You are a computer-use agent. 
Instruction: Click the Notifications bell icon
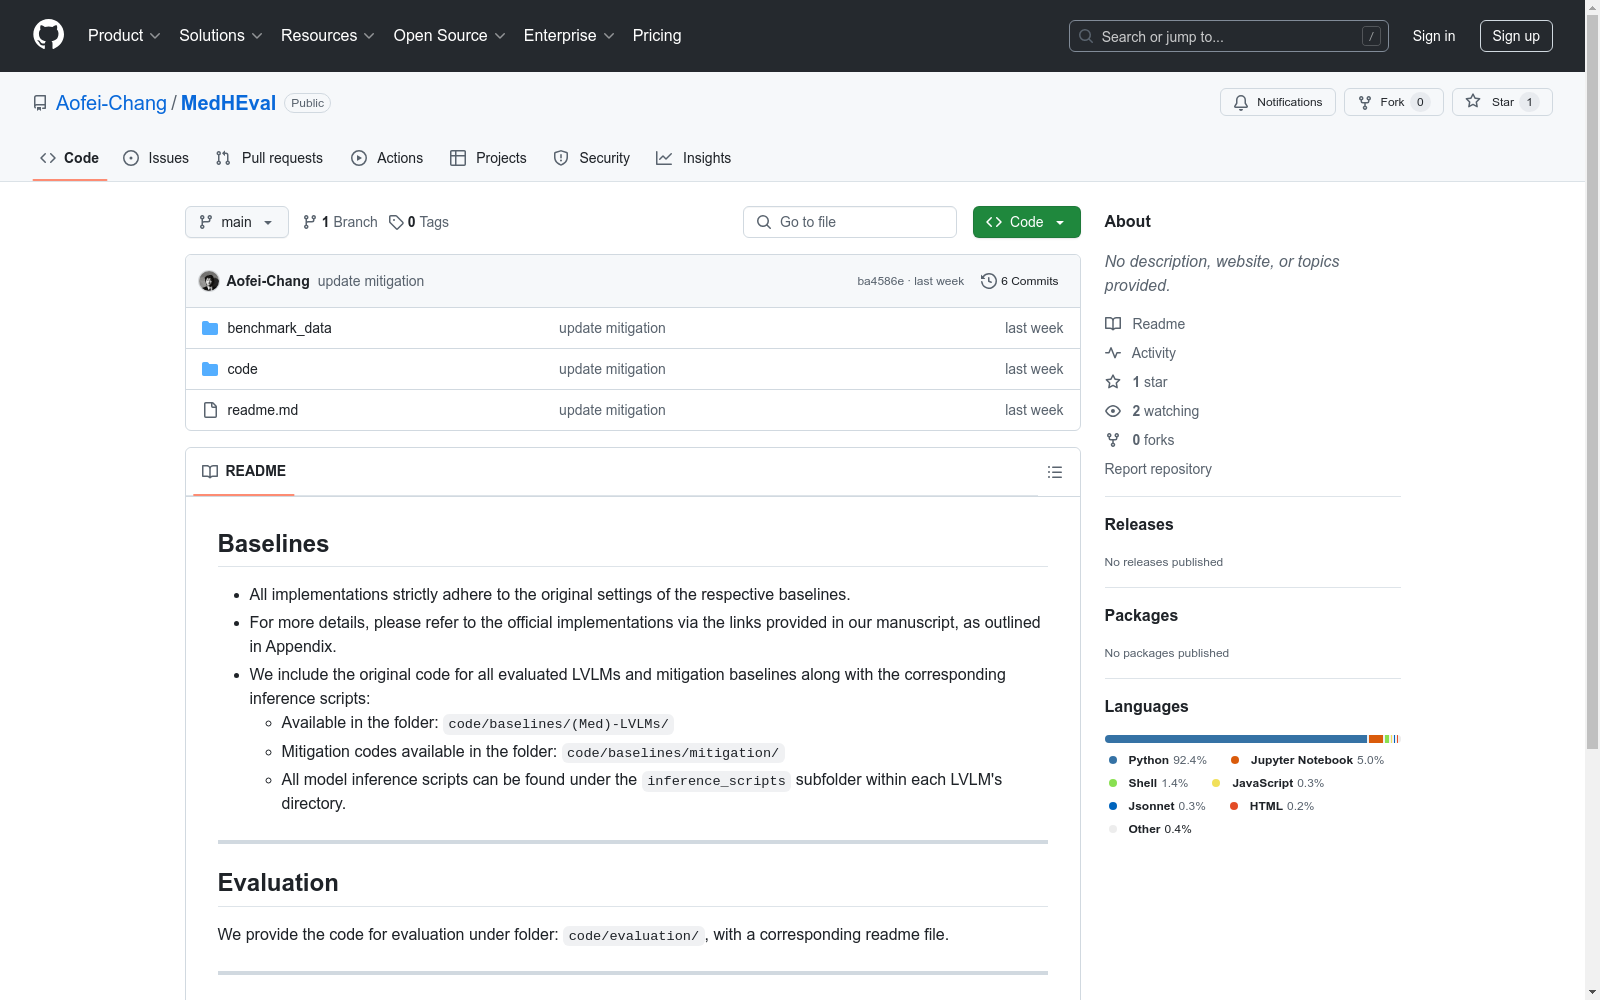point(1241,102)
